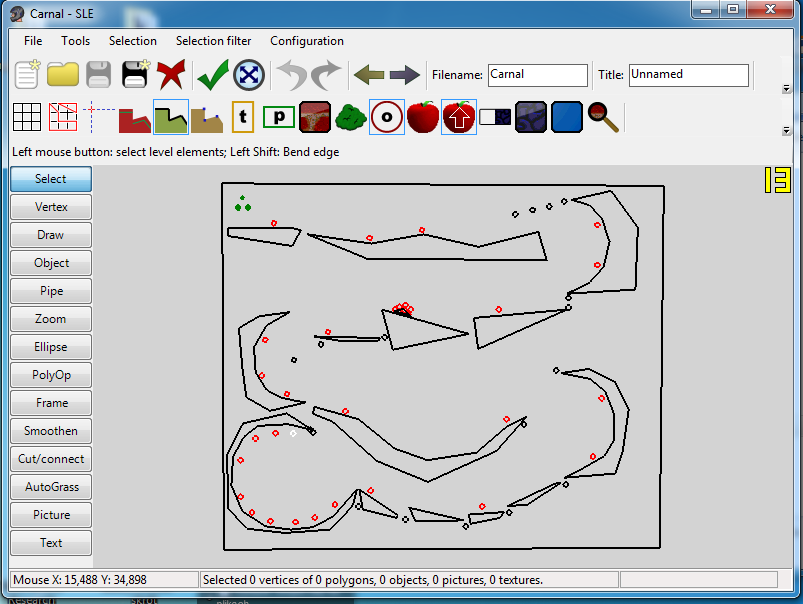Go to the next level with gray arrow
The width and height of the screenshot is (803, 604).
pos(405,75)
